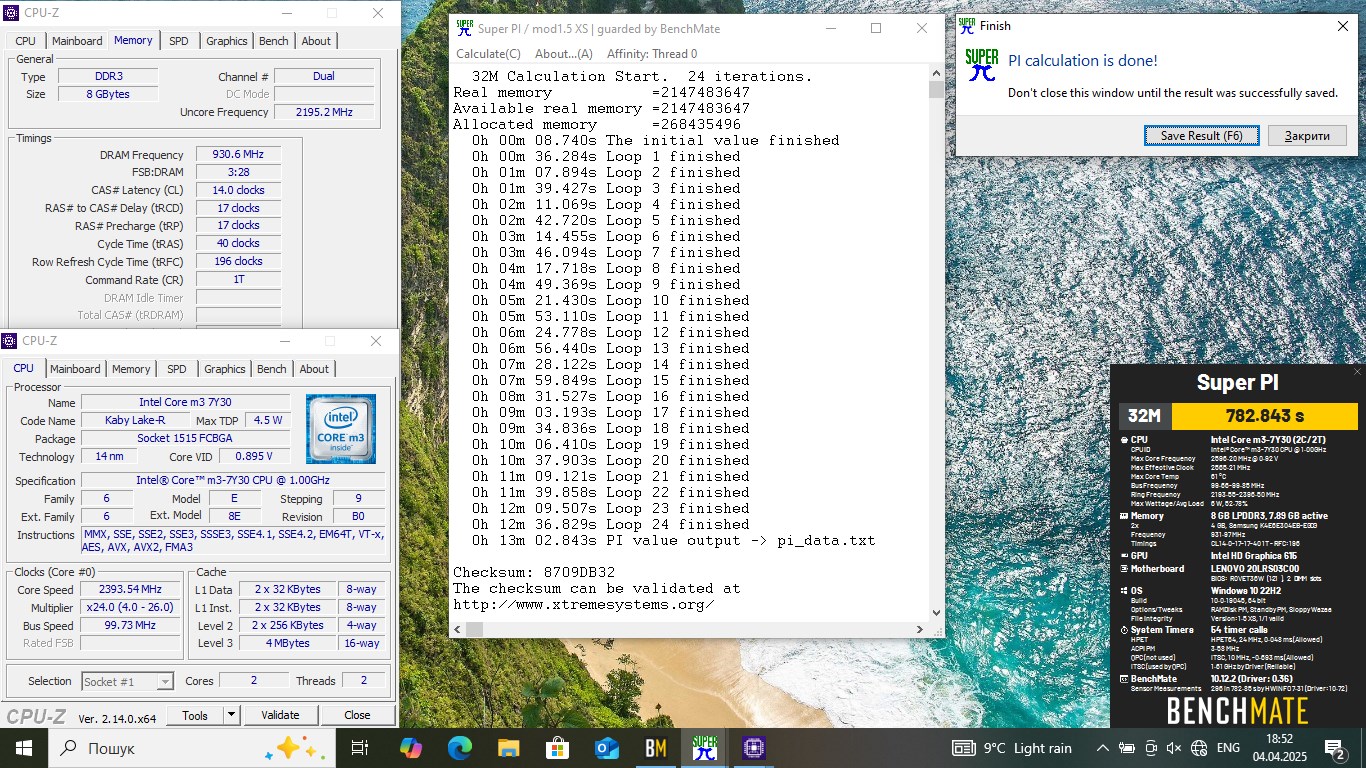The height and width of the screenshot is (768, 1366).
Task: Open the notification center icon
Action: 1336,748
